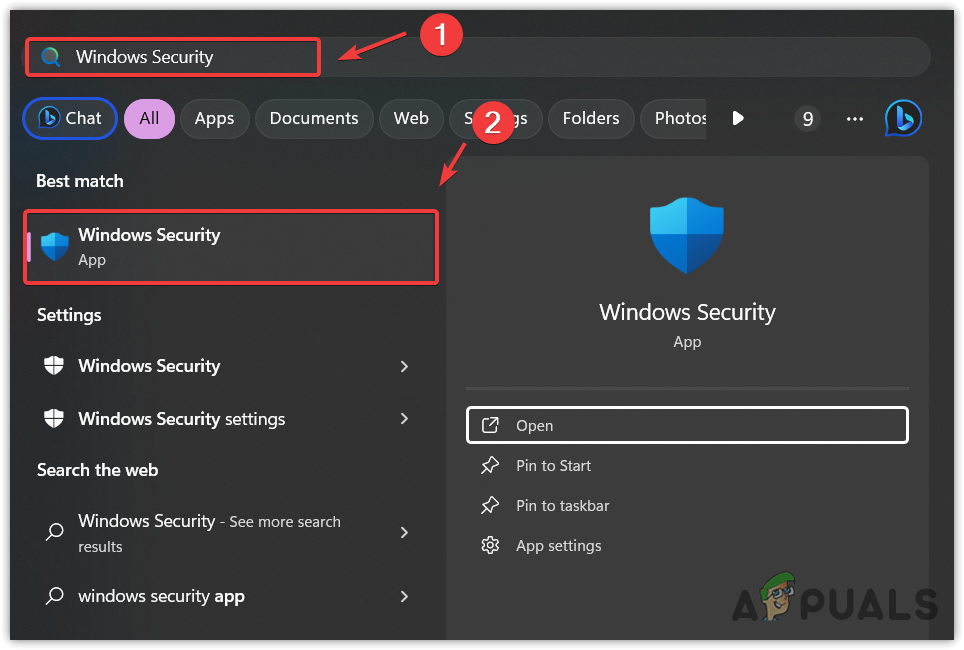Switch to the Documents filter tab
This screenshot has width=964, height=650.
[x=314, y=118]
